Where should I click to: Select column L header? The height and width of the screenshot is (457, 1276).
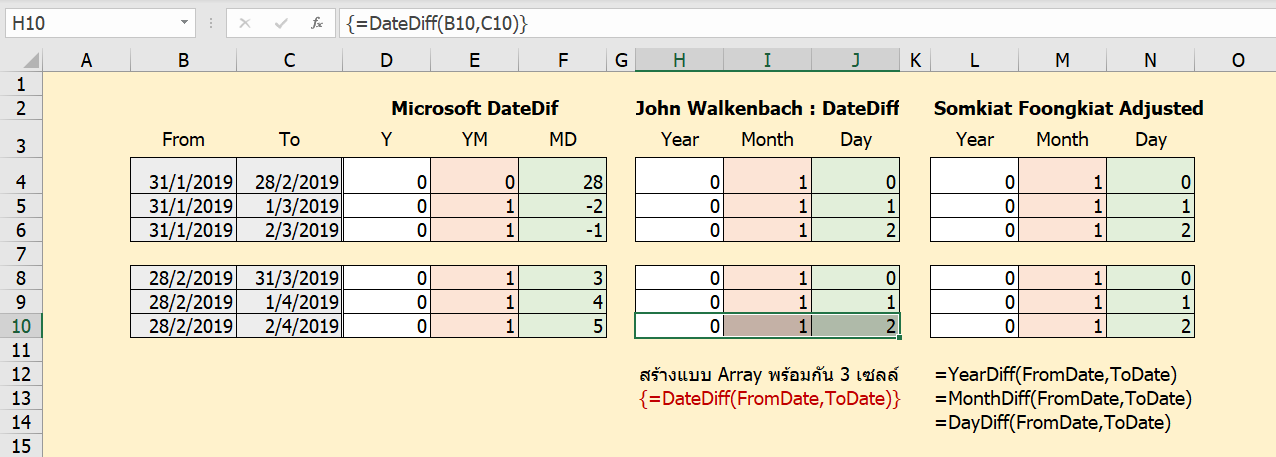tap(974, 61)
